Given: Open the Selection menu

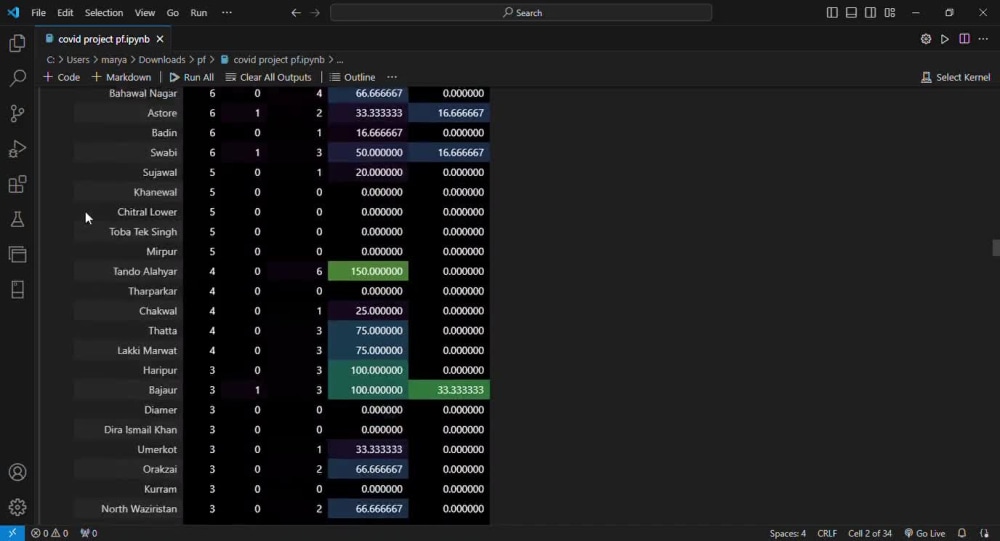Looking at the screenshot, I should (104, 13).
